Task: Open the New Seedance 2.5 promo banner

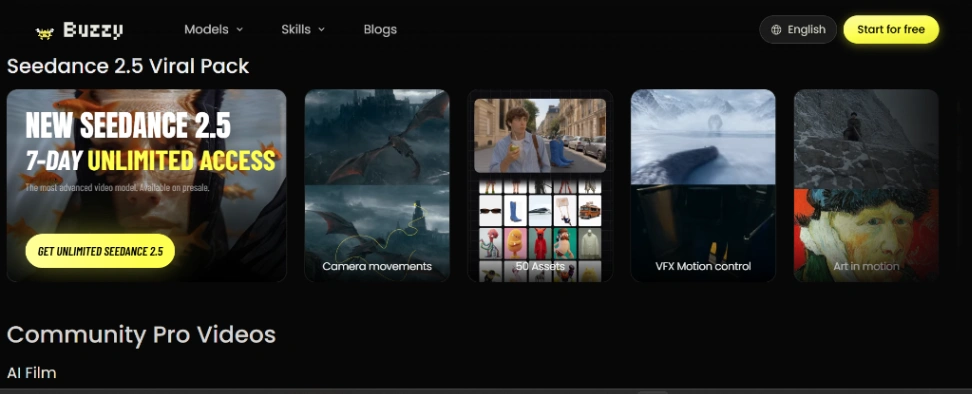Action: [146, 185]
